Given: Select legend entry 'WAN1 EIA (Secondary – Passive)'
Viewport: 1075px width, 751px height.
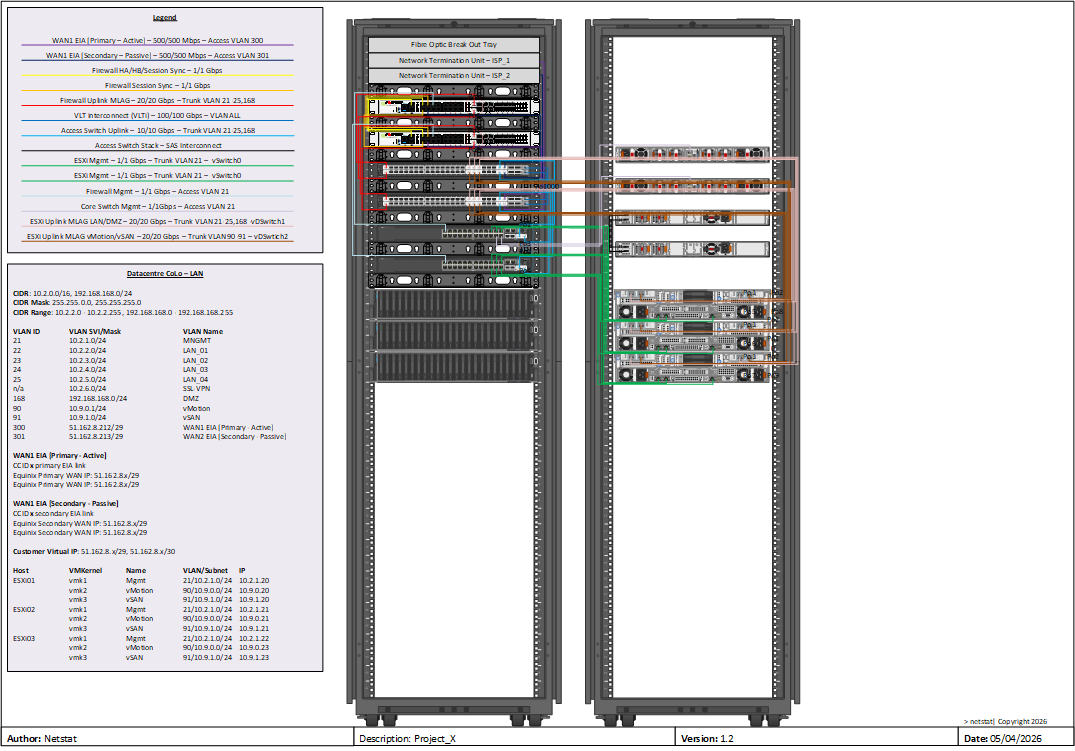Looking at the screenshot, I should pos(158,56).
